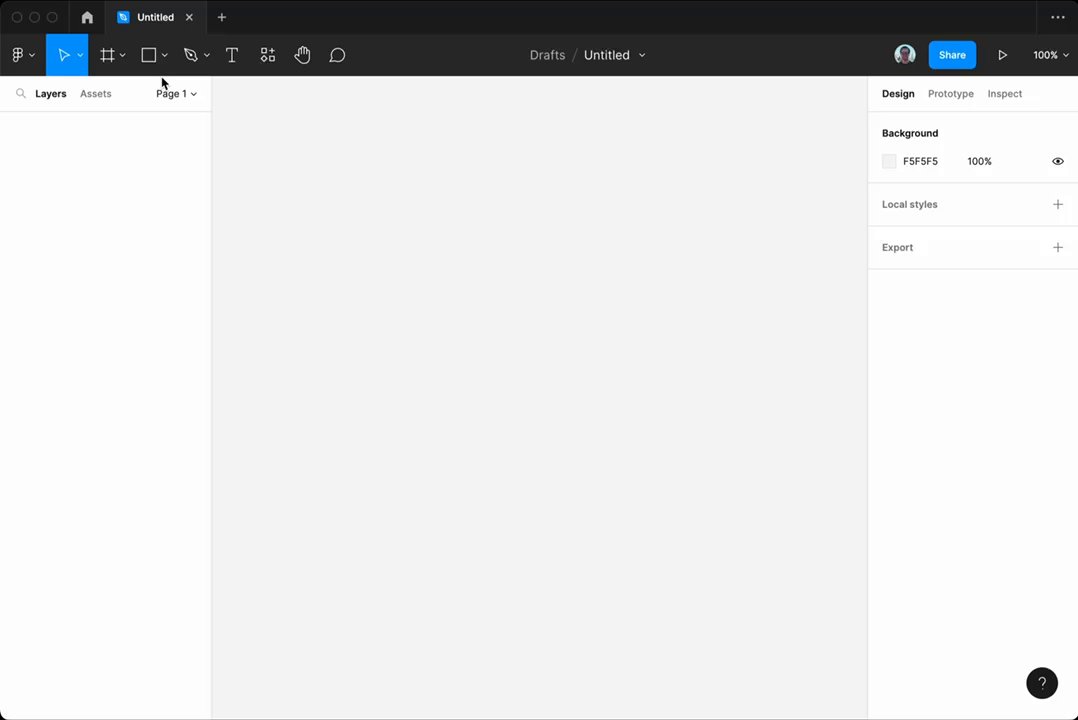Viewport: 1078px width, 720px height.
Task: Select the Comment tool
Action: tap(337, 55)
